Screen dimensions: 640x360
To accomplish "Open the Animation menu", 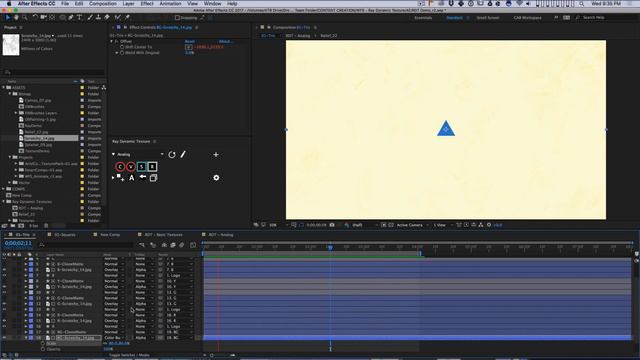I will [x=170, y=3].
